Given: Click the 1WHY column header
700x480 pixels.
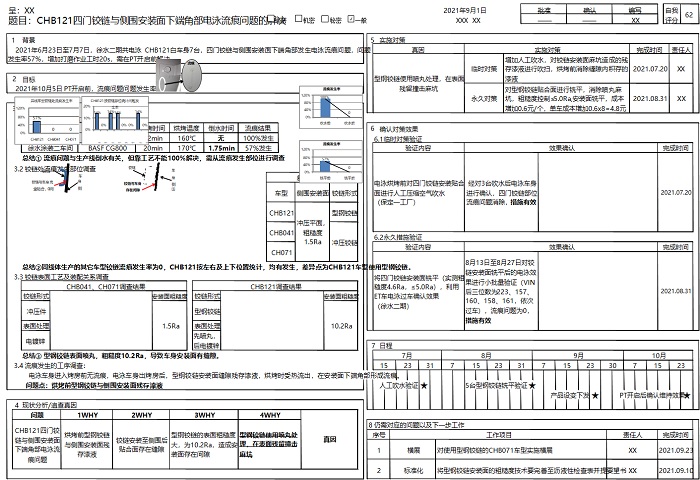Looking at the screenshot, I should [x=88, y=415].
